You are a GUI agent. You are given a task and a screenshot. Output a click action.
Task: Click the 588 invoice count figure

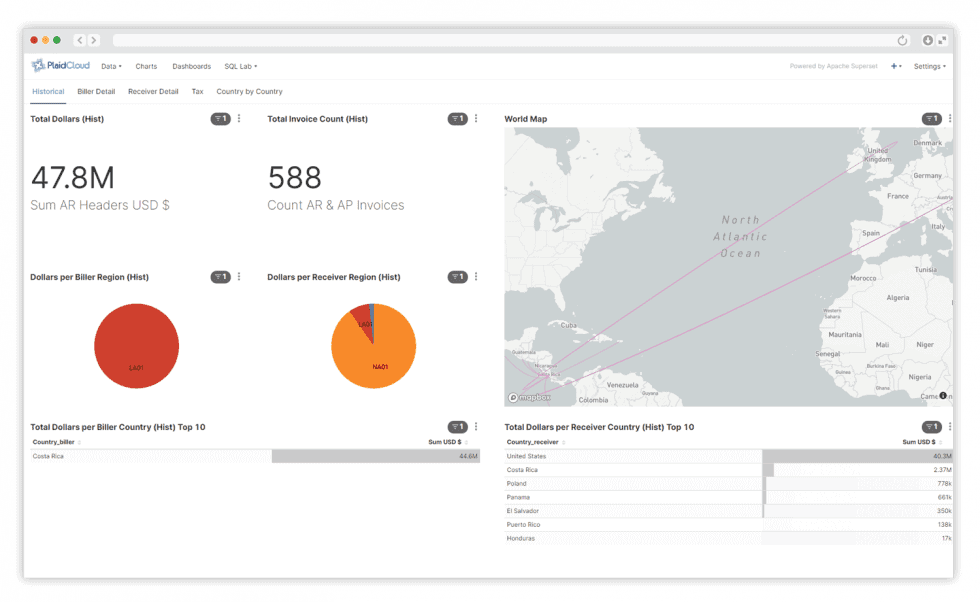(x=294, y=178)
